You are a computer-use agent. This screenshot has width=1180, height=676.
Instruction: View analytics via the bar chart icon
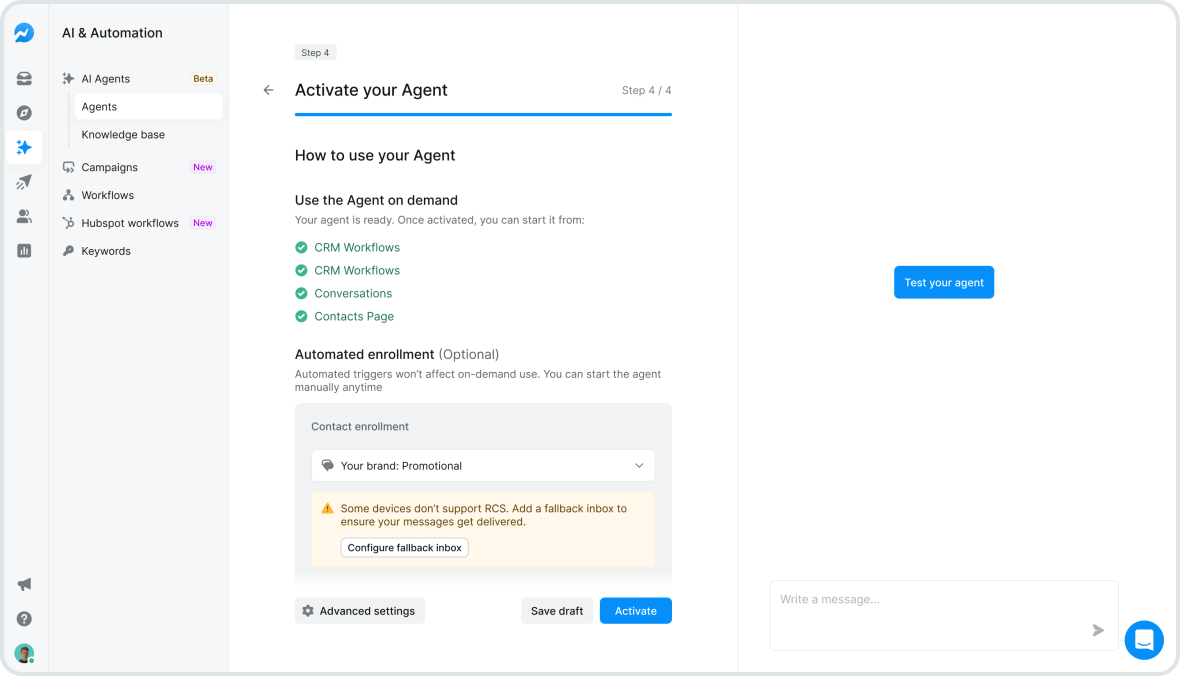click(24, 250)
